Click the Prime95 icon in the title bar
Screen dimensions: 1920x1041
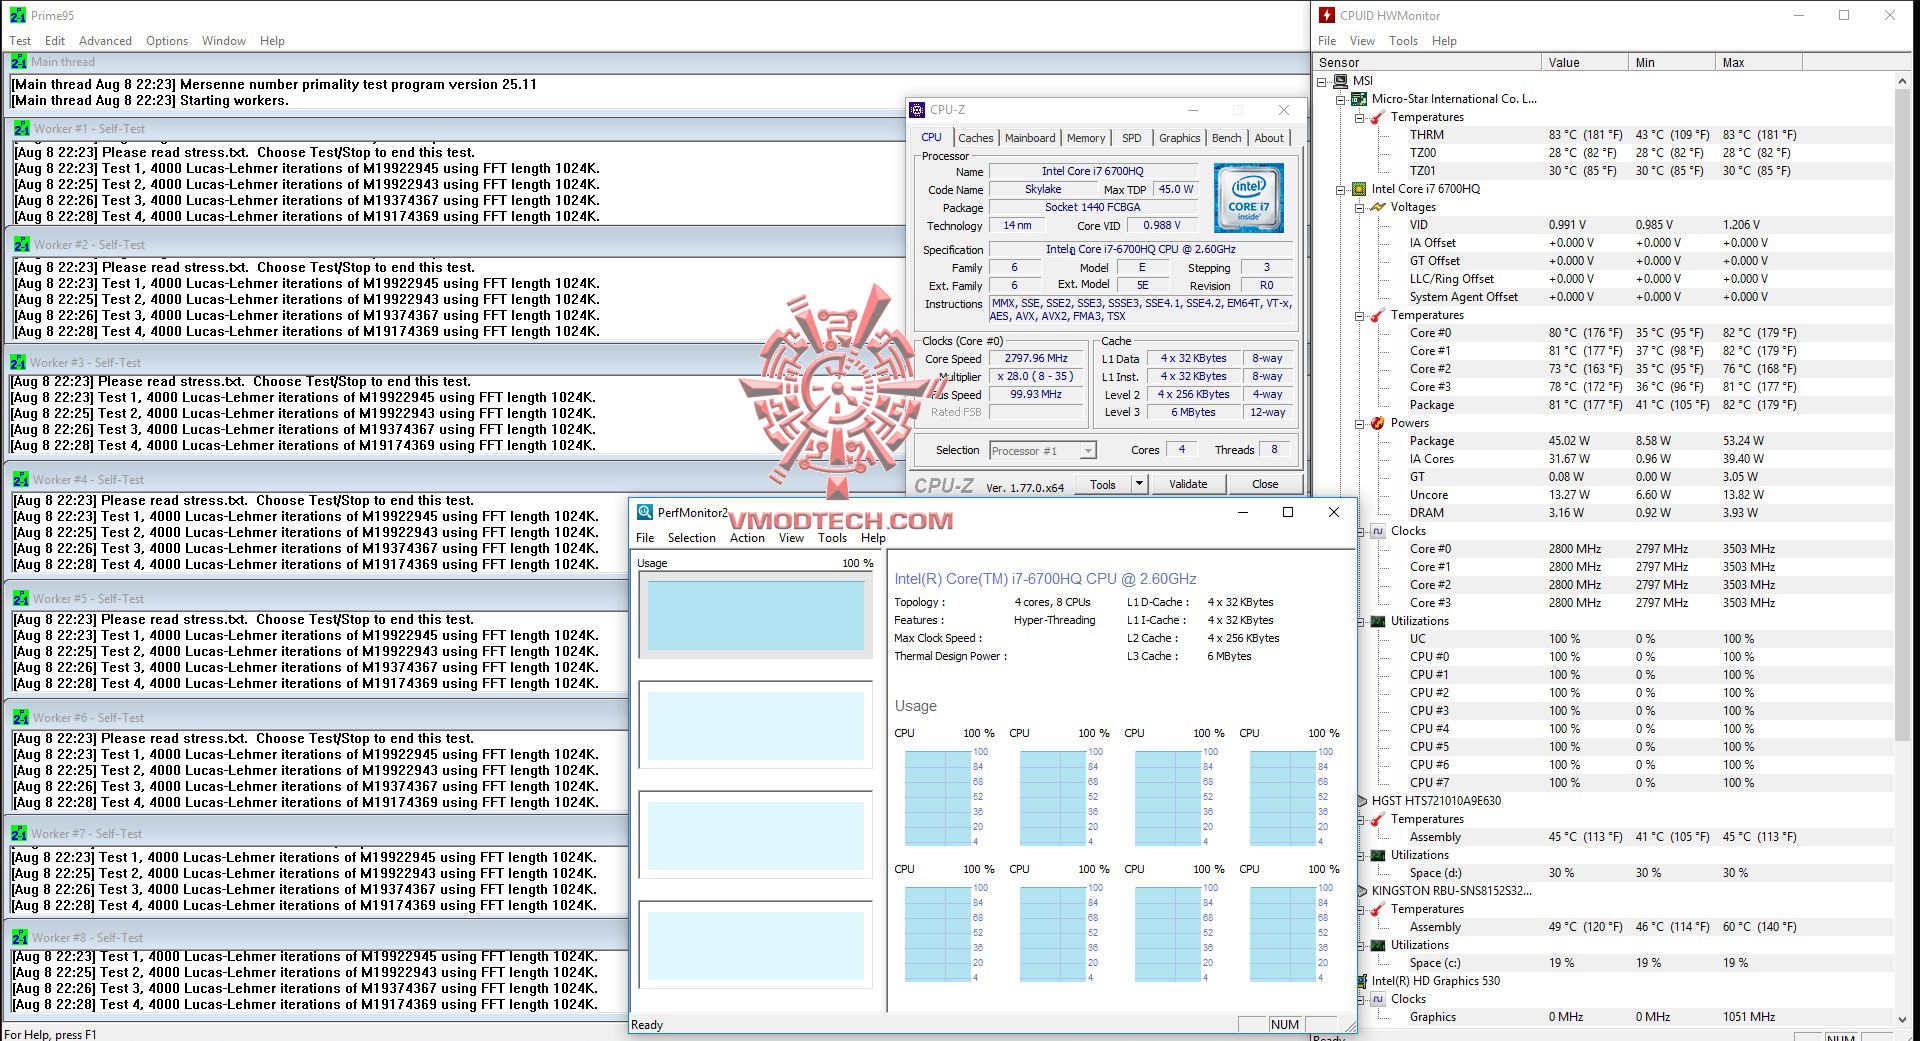pyautogui.click(x=16, y=15)
